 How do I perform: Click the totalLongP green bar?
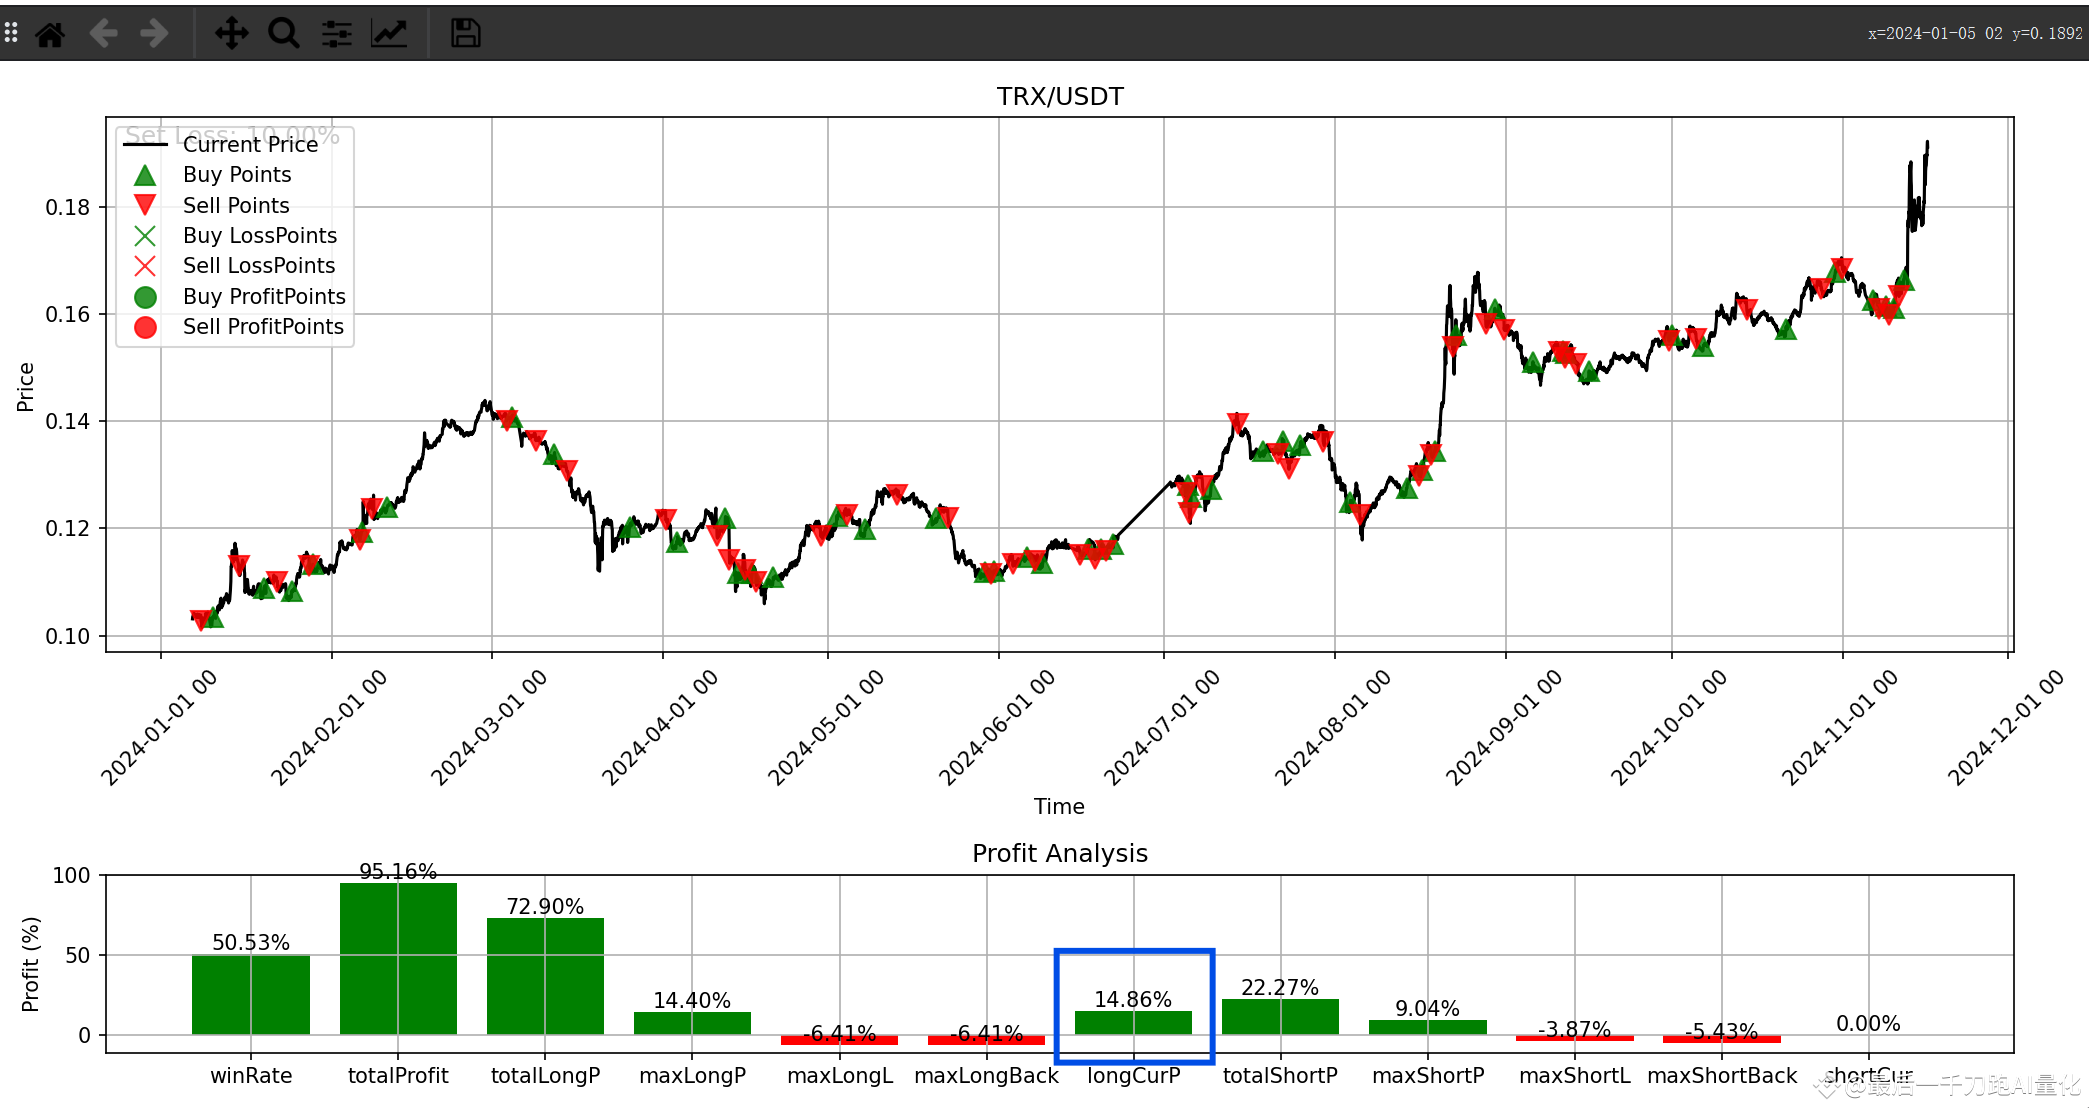(x=545, y=976)
